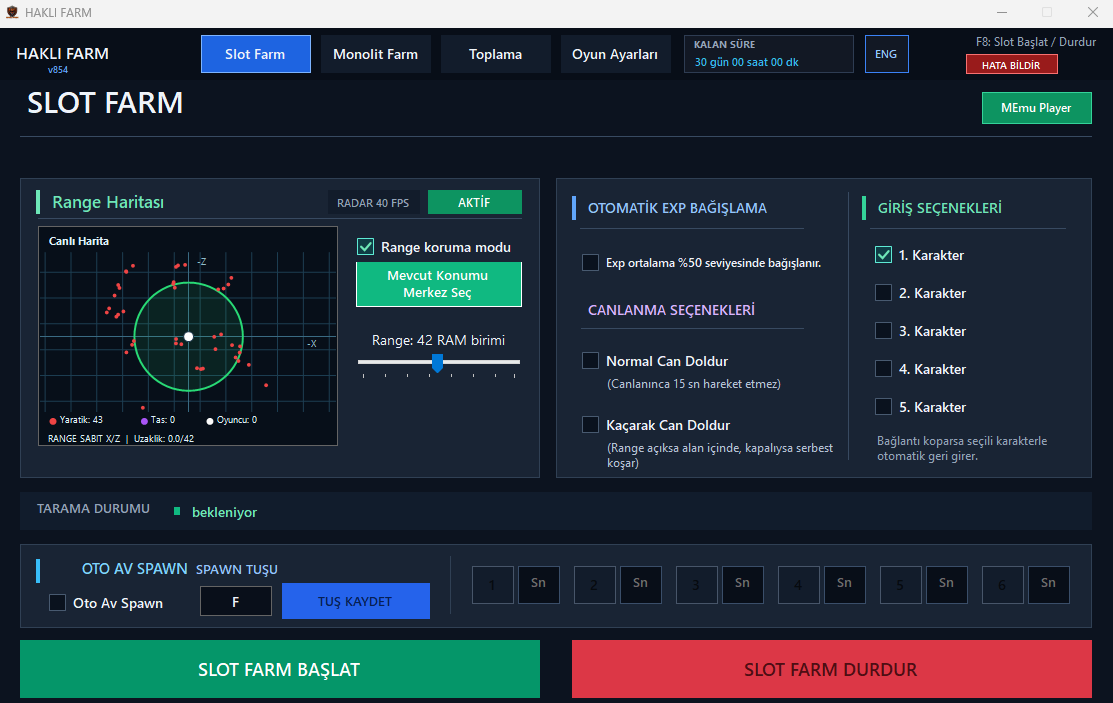This screenshot has width=1113, height=703.
Task: Open the Monolit Farm tab
Action: (x=375, y=54)
